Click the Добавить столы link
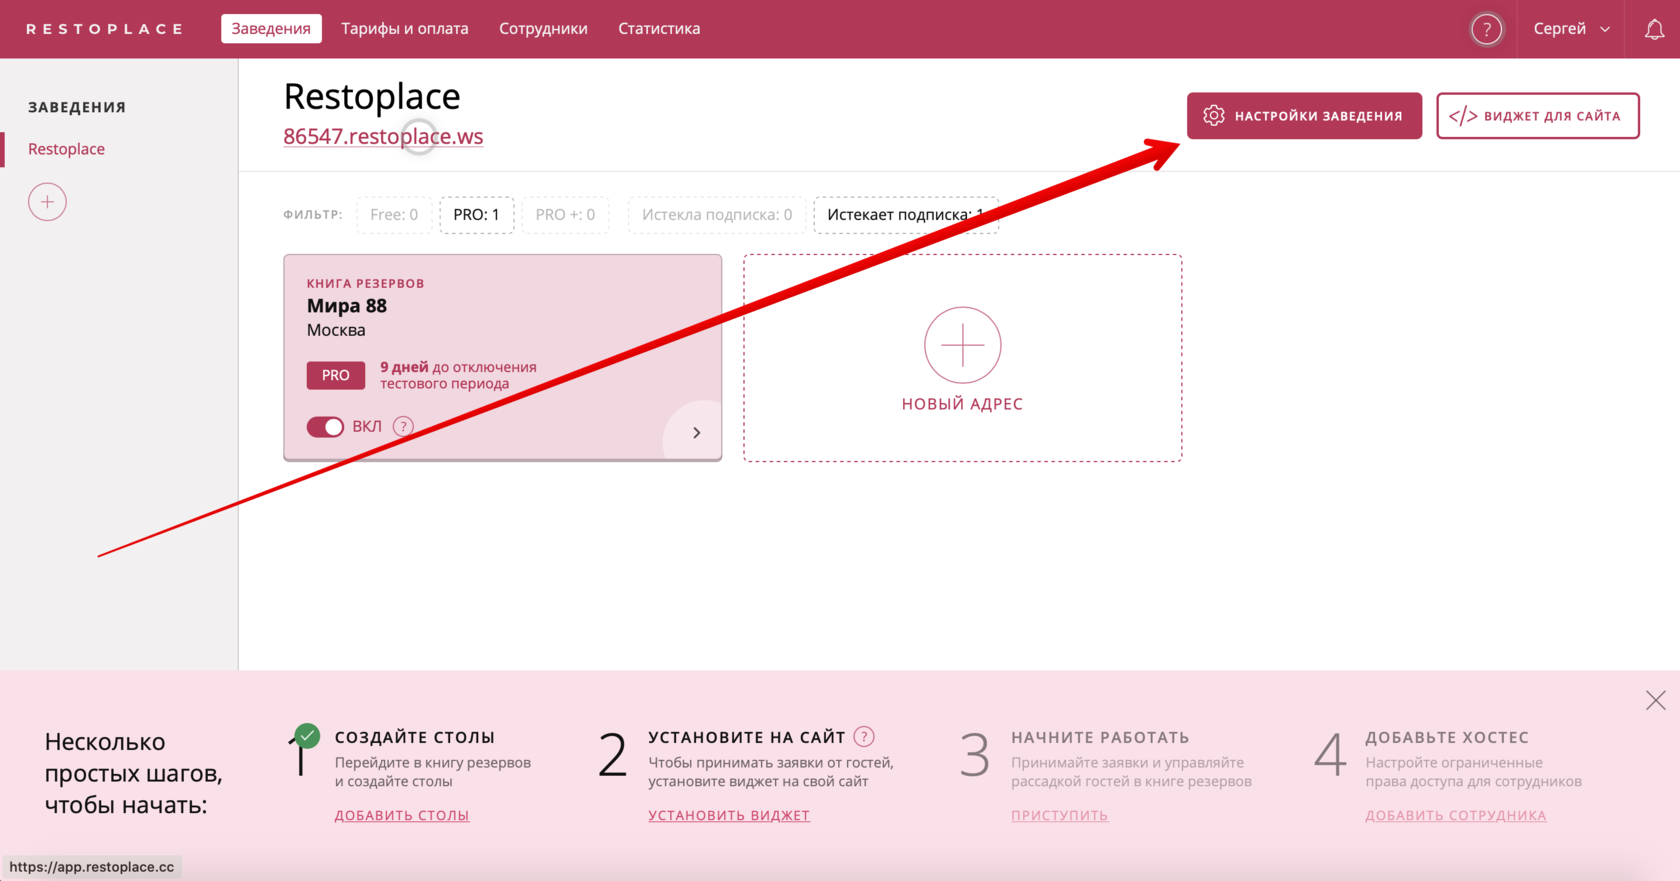This screenshot has width=1680, height=881. 402,815
